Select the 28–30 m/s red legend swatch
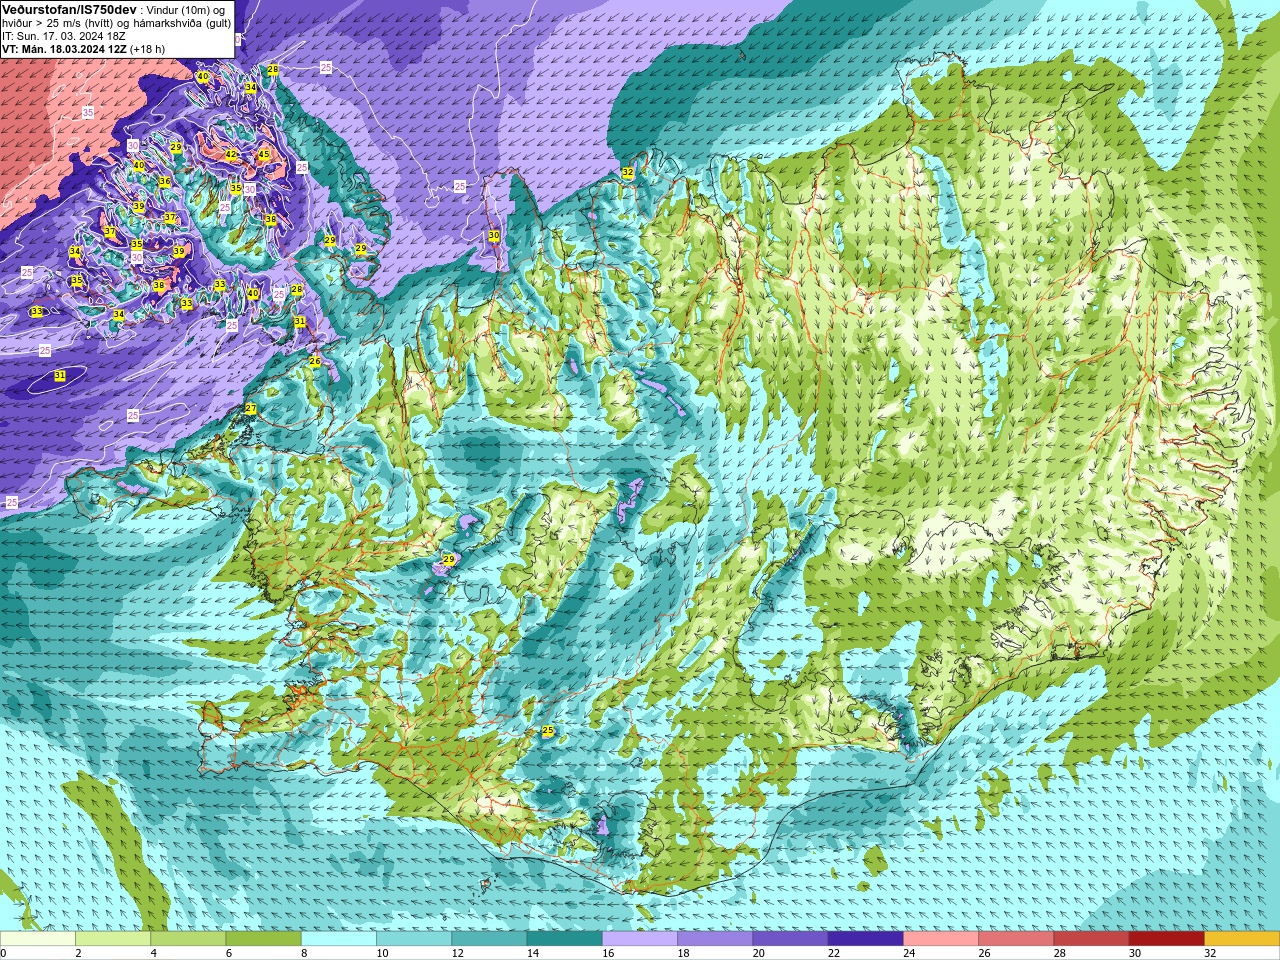Viewport: 1280px width, 960px height. 1091,939
